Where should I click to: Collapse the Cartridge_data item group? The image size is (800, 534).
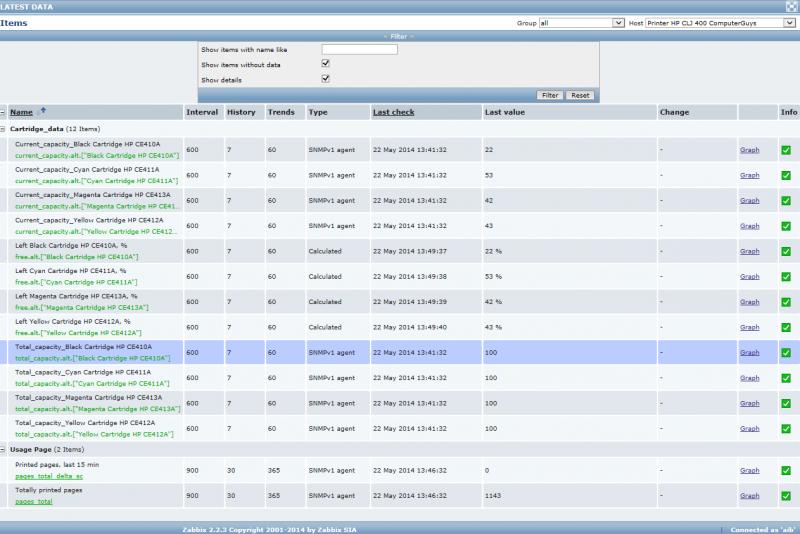(x=3, y=129)
